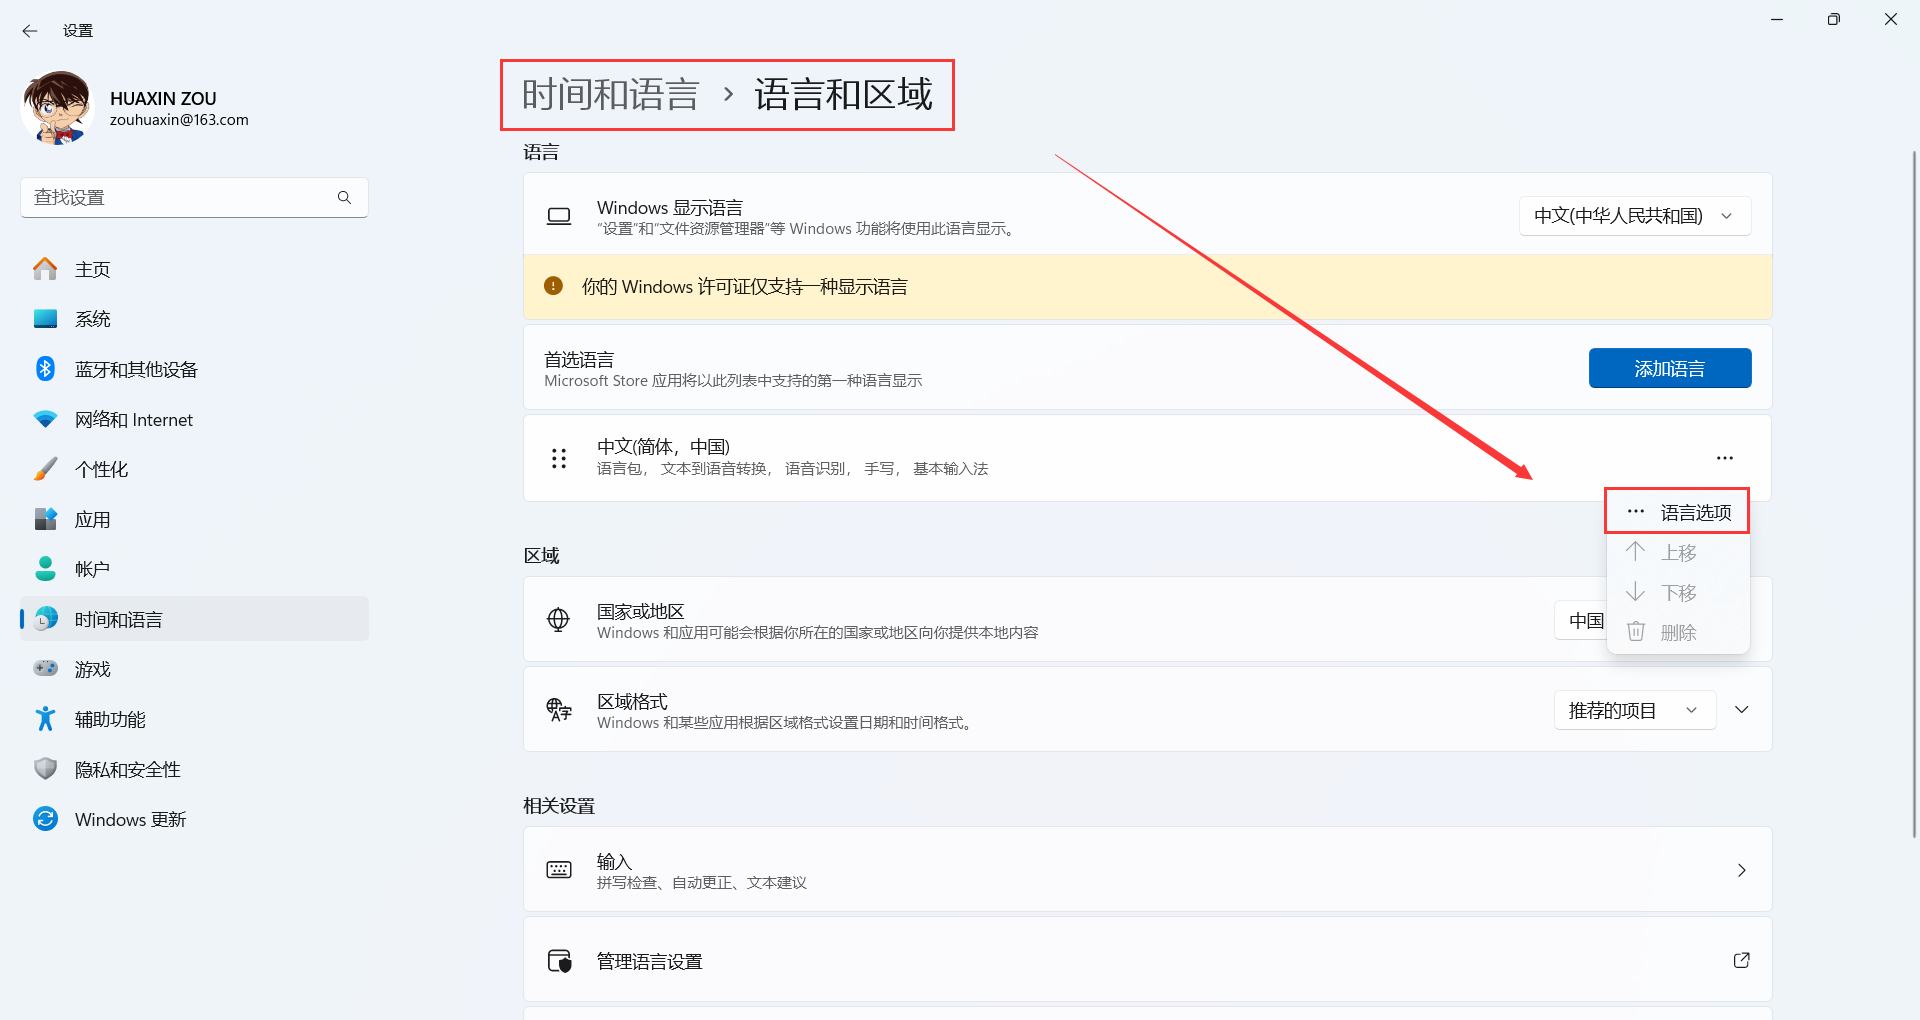
Task: Click the warning icon in license notice
Action: coord(553,286)
